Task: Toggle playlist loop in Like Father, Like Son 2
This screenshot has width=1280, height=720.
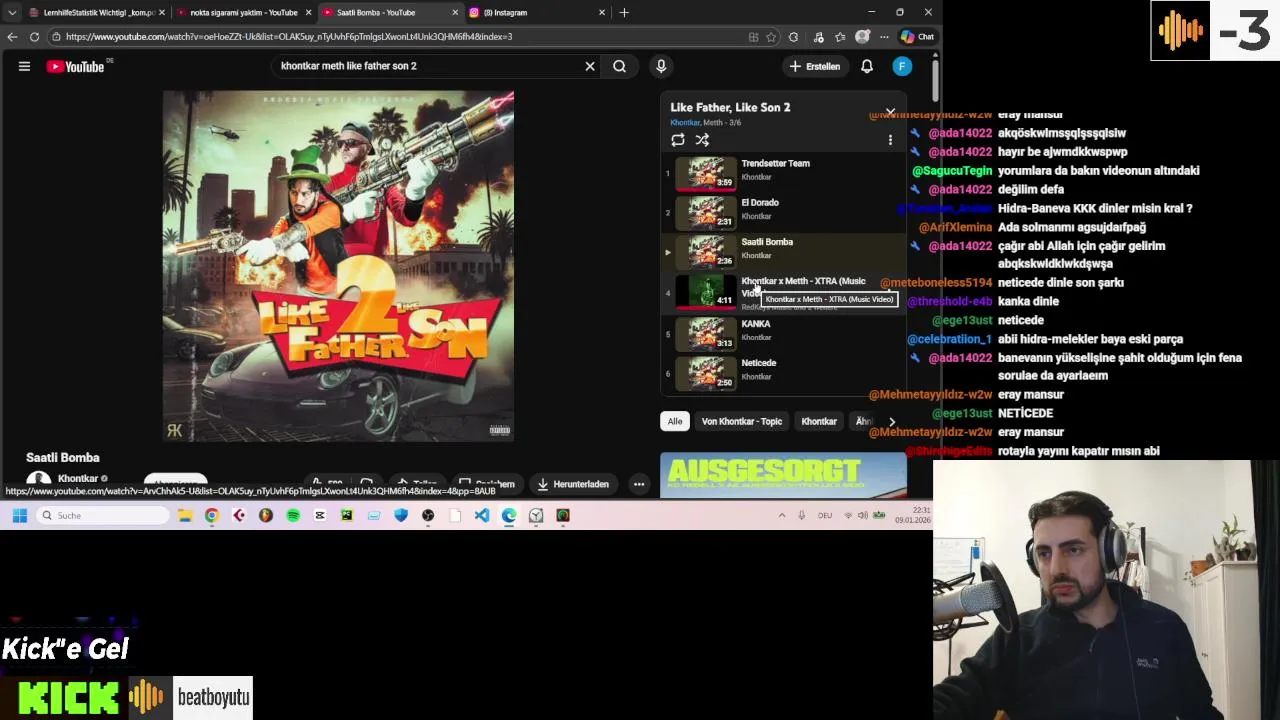Action: pyautogui.click(x=678, y=140)
